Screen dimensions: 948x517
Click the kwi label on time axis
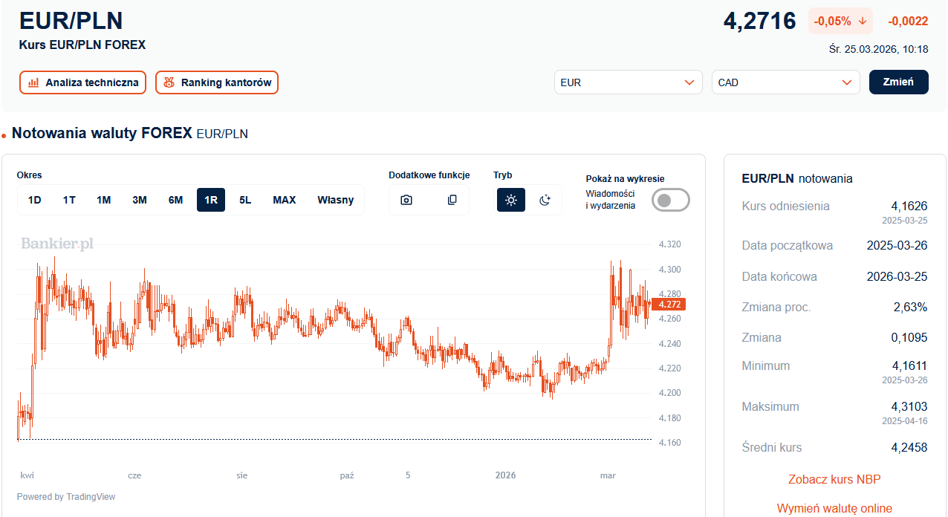(x=27, y=475)
